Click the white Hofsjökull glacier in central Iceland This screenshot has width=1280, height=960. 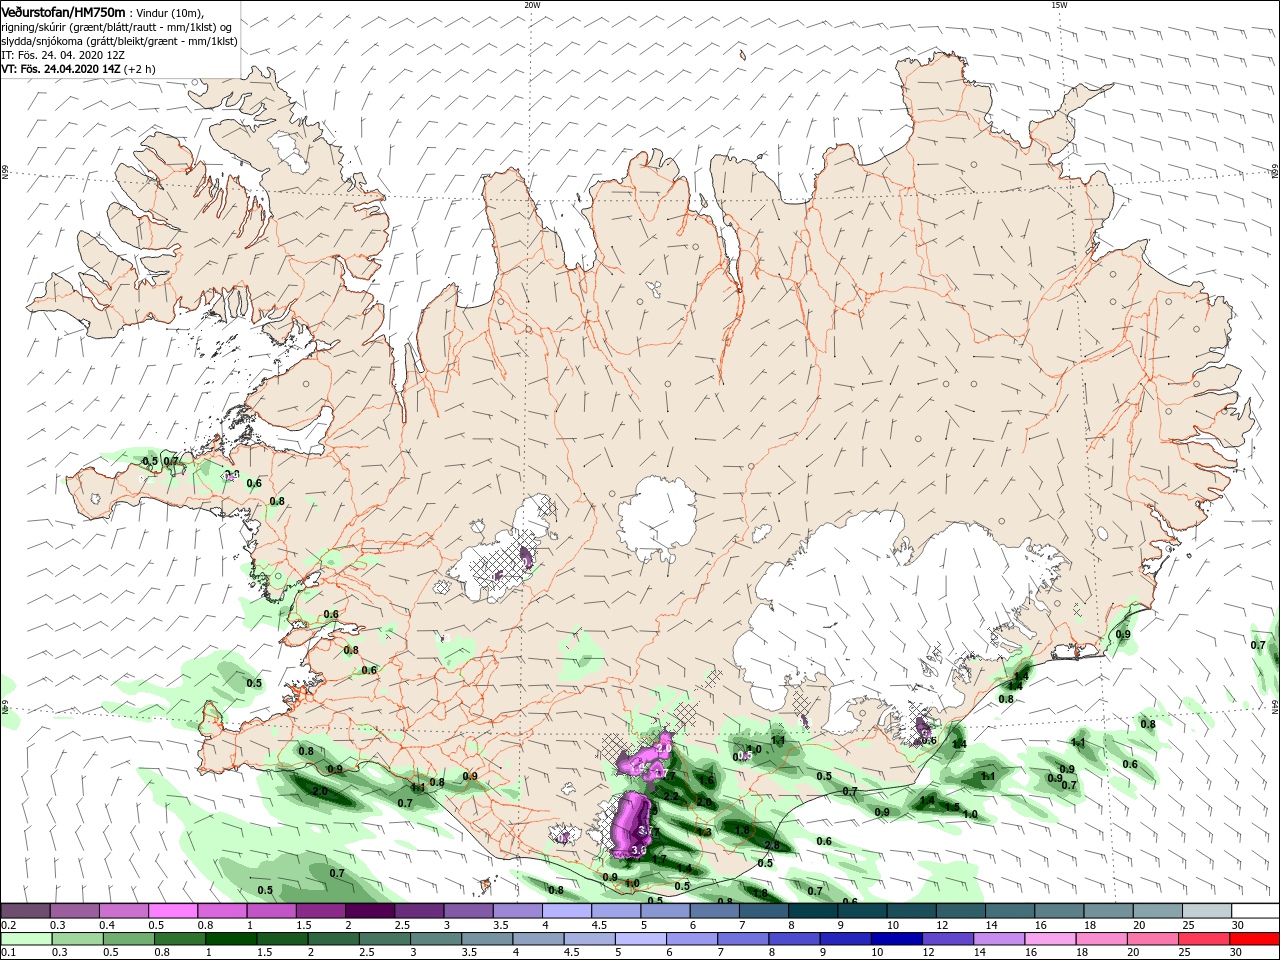click(x=657, y=518)
